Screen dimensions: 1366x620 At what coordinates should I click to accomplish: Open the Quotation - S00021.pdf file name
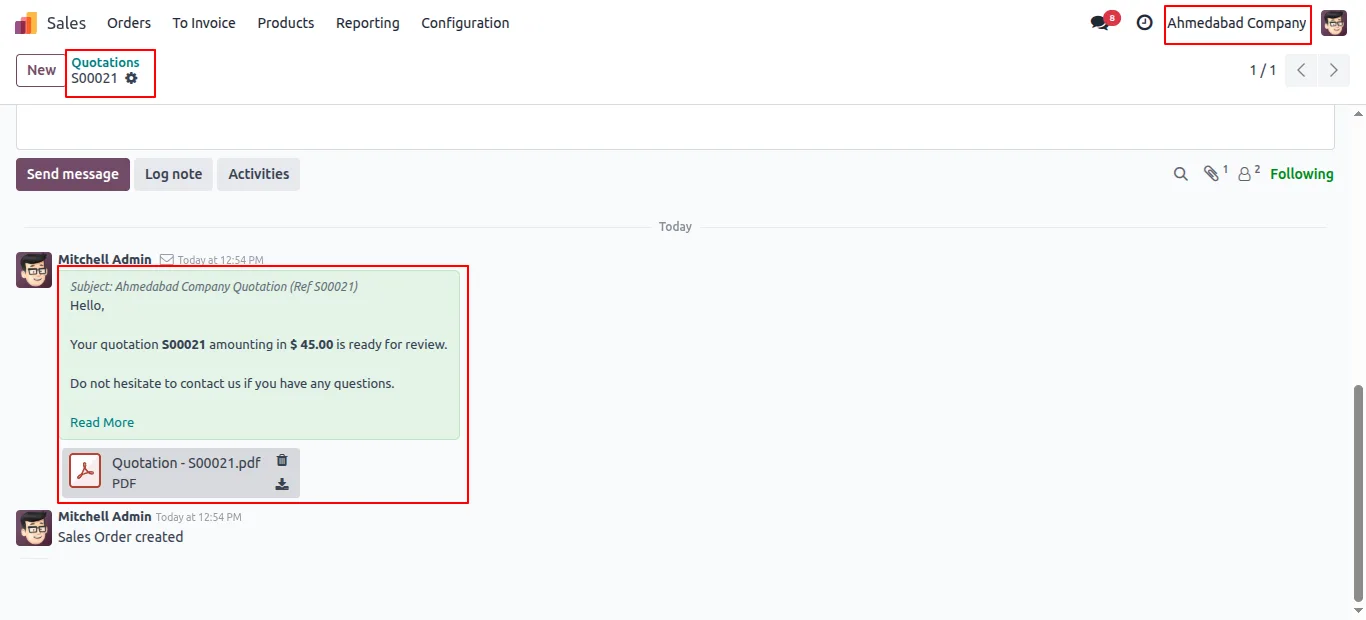(186, 463)
